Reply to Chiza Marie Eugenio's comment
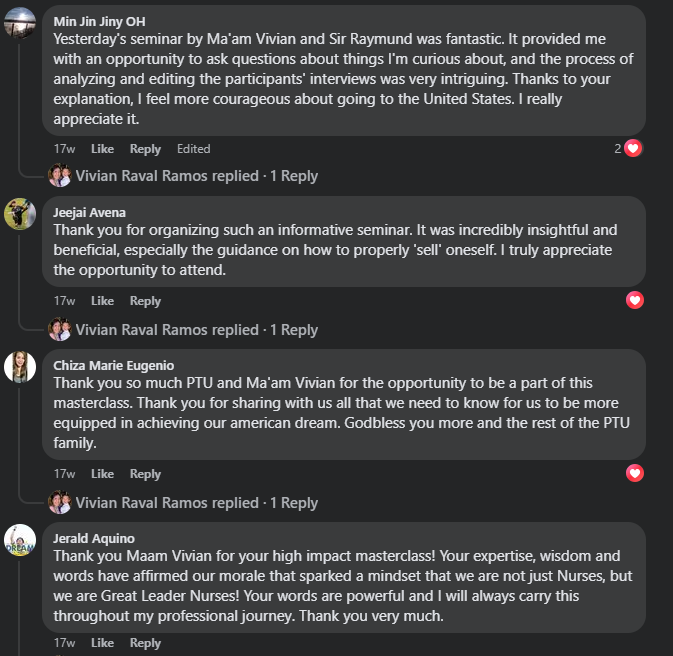Screen dimensions: 673x656 click(145, 474)
